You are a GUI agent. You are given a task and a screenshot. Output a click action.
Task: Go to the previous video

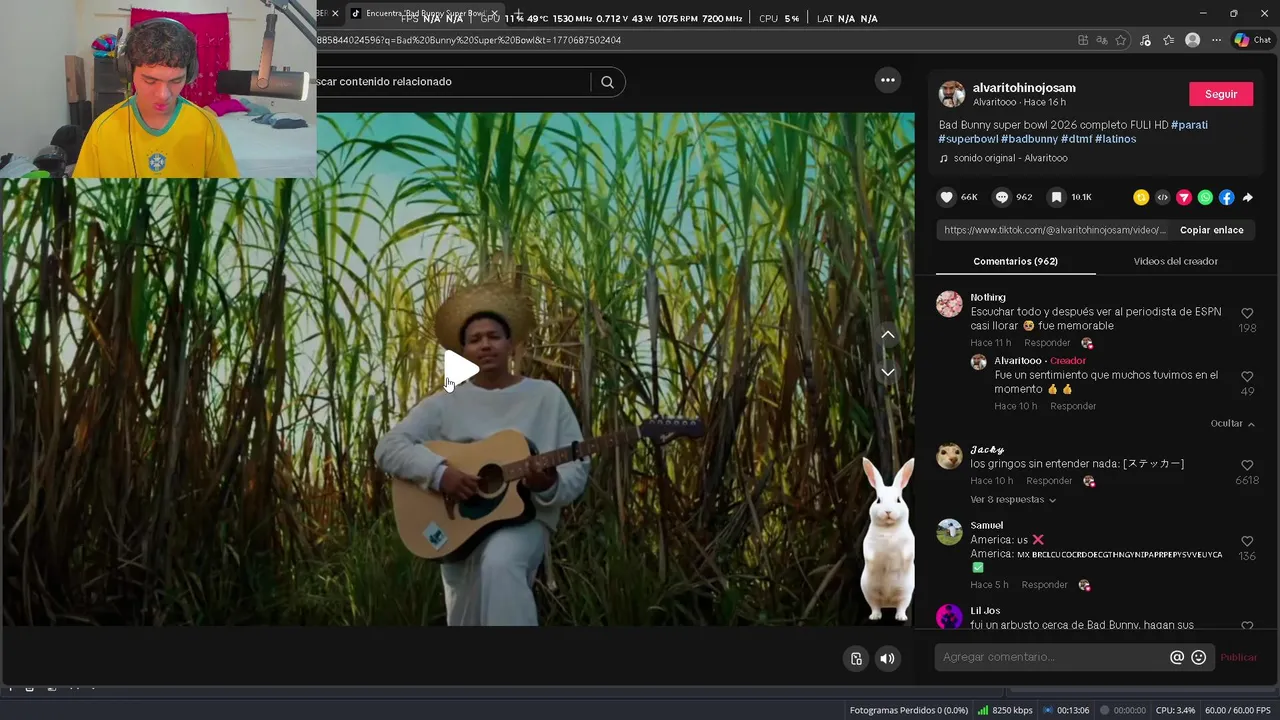pos(887,335)
